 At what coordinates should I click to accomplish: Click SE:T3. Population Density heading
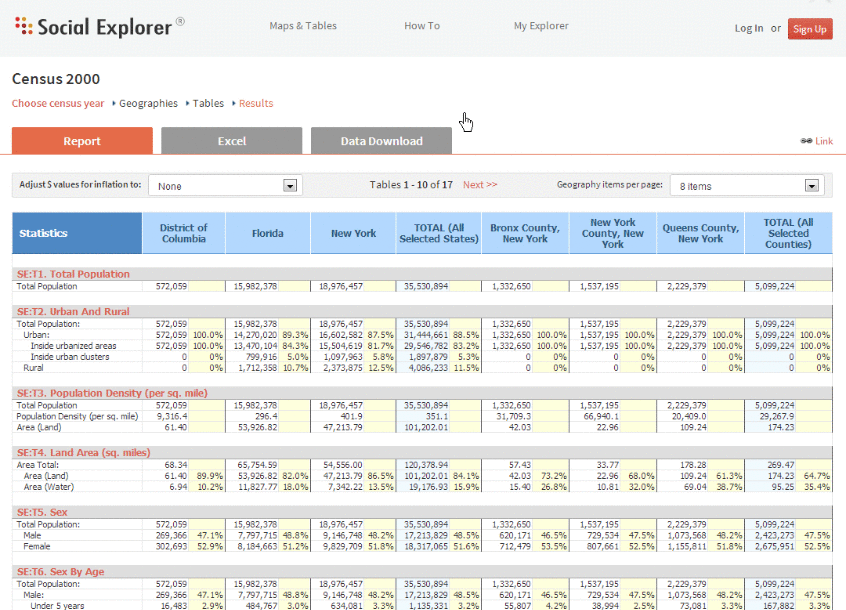point(112,393)
